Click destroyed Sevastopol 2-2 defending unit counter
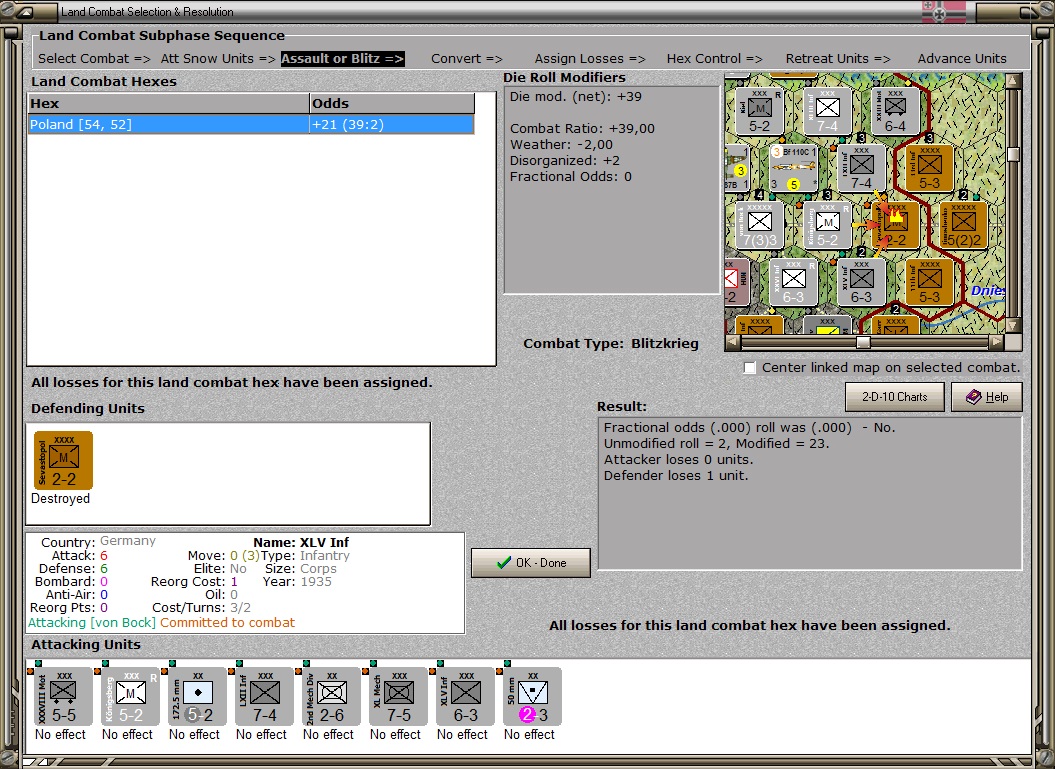Screen dimensions: 1055x769 coord(63,460)
